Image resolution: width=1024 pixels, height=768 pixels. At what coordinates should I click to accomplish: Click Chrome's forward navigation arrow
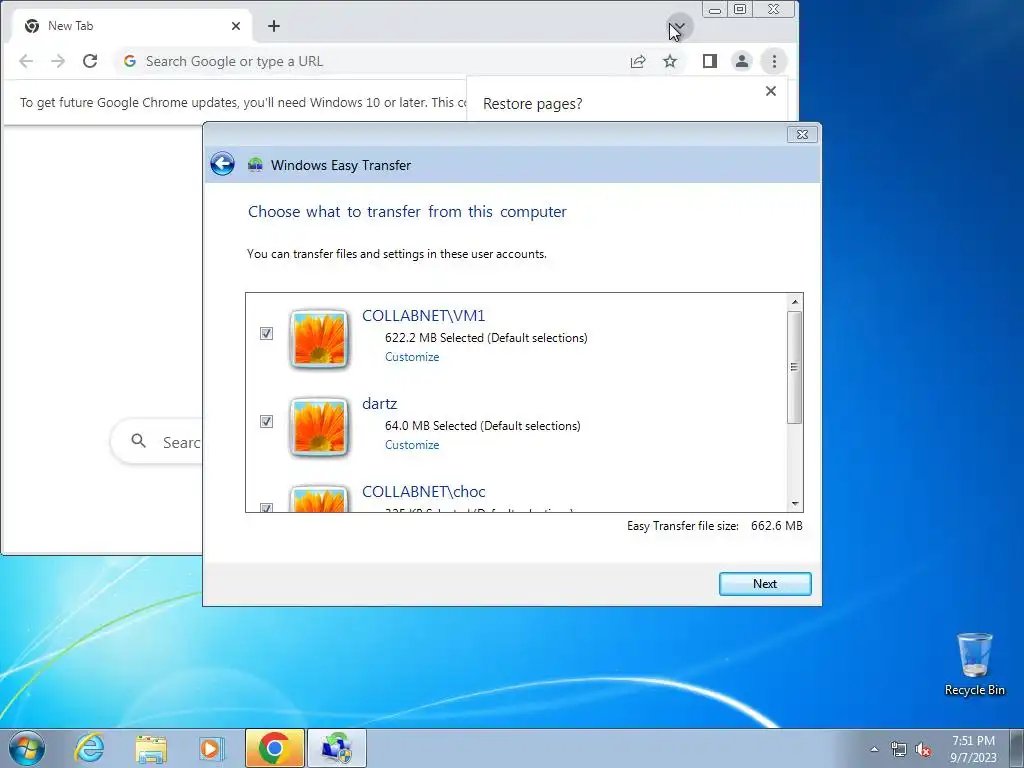tap(58, 61)
